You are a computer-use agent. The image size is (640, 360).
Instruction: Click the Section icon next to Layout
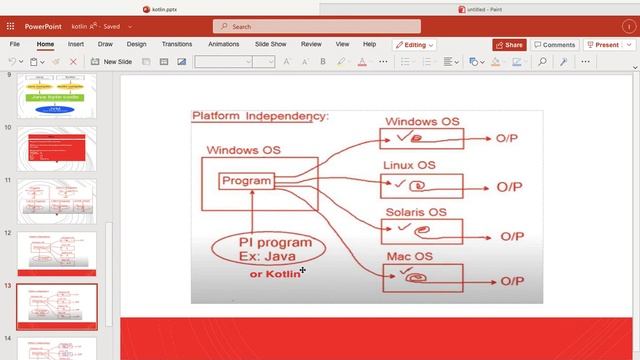[x=164, y=62]
